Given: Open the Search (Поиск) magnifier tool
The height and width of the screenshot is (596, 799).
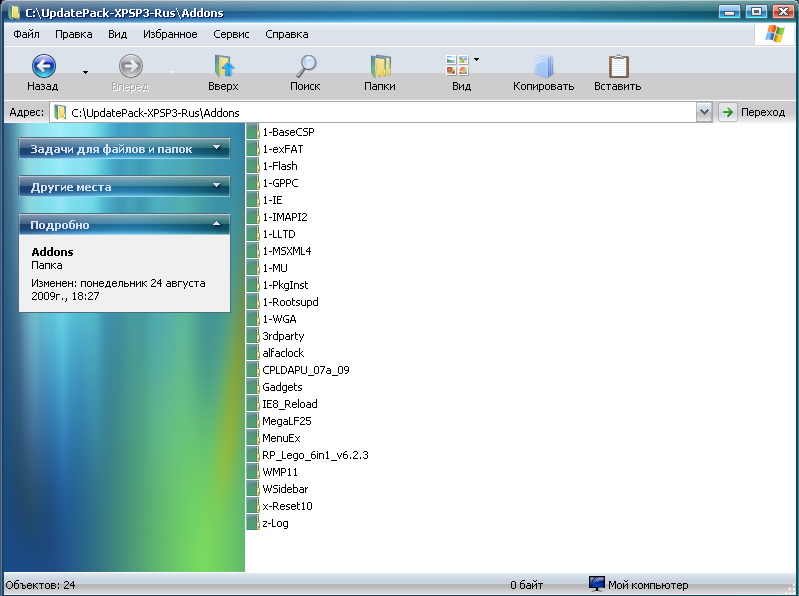Looking at the screenshot, I should coord(305,67).
